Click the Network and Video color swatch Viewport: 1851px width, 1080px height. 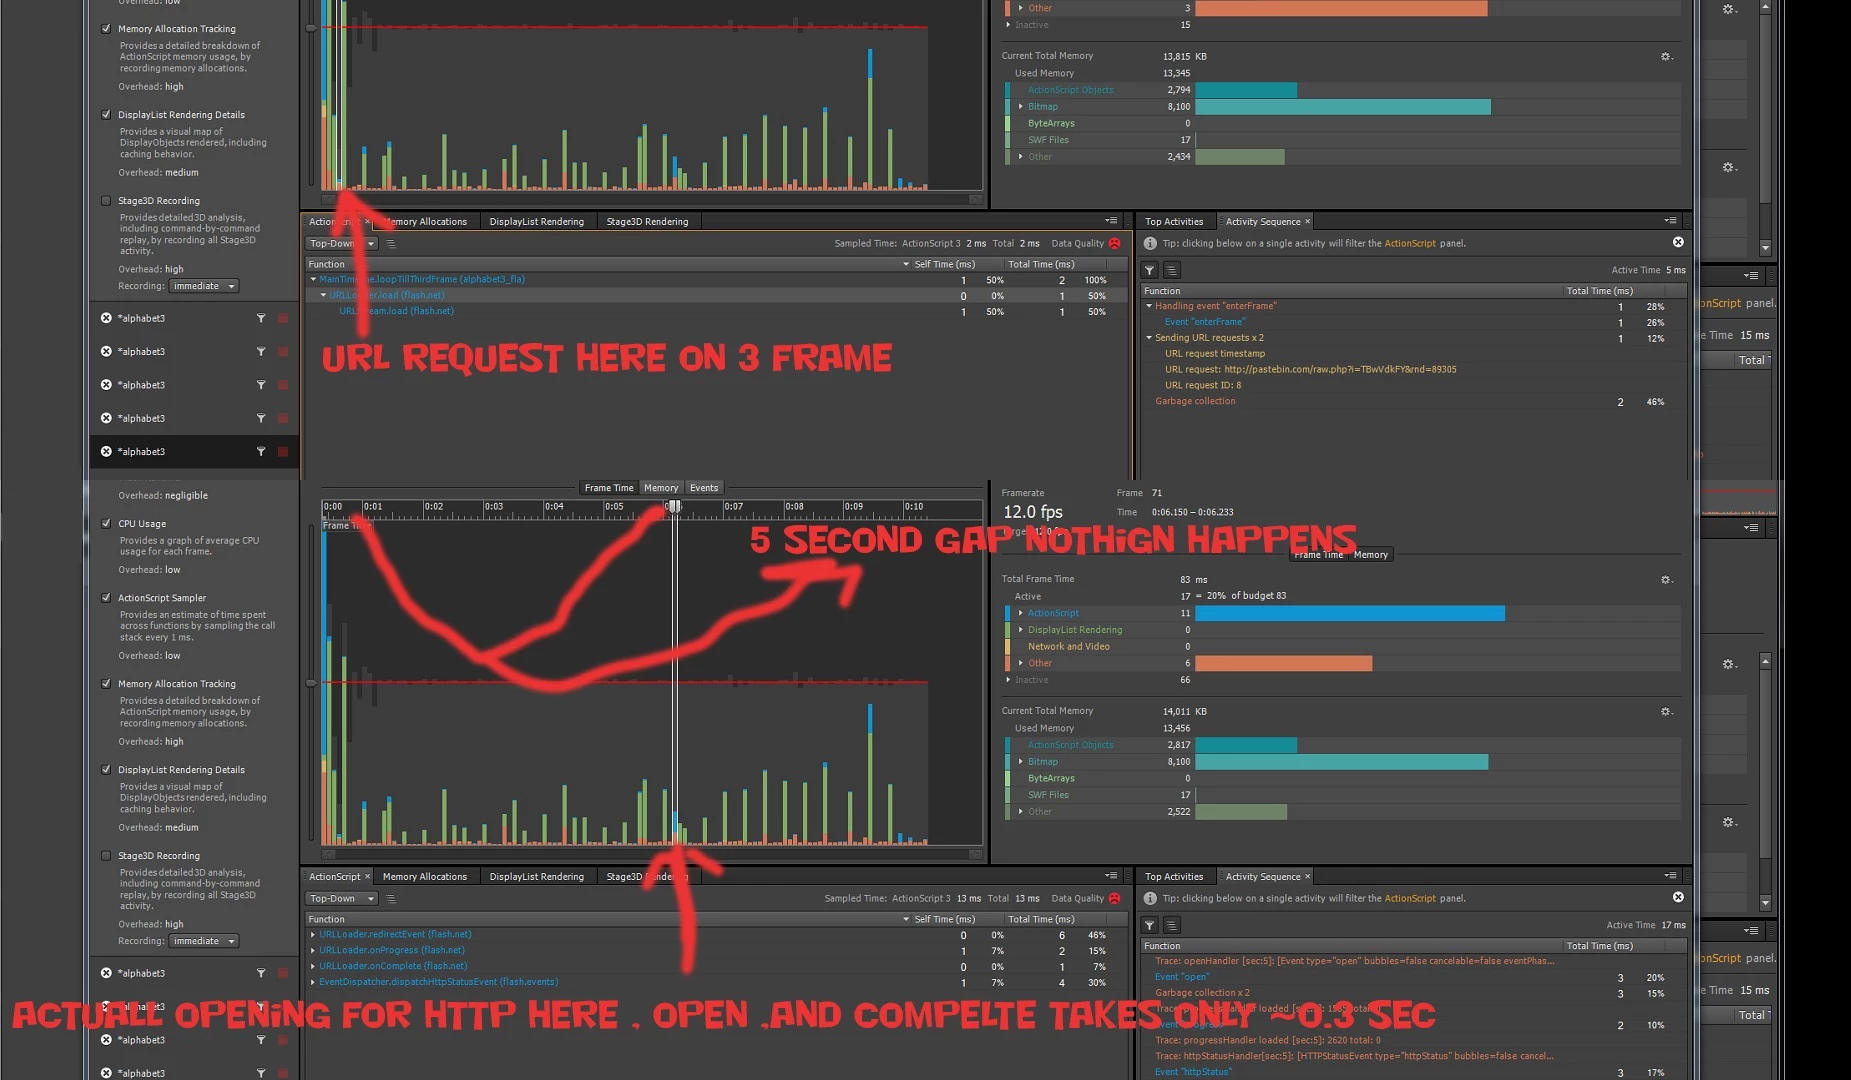[1008, 647]
